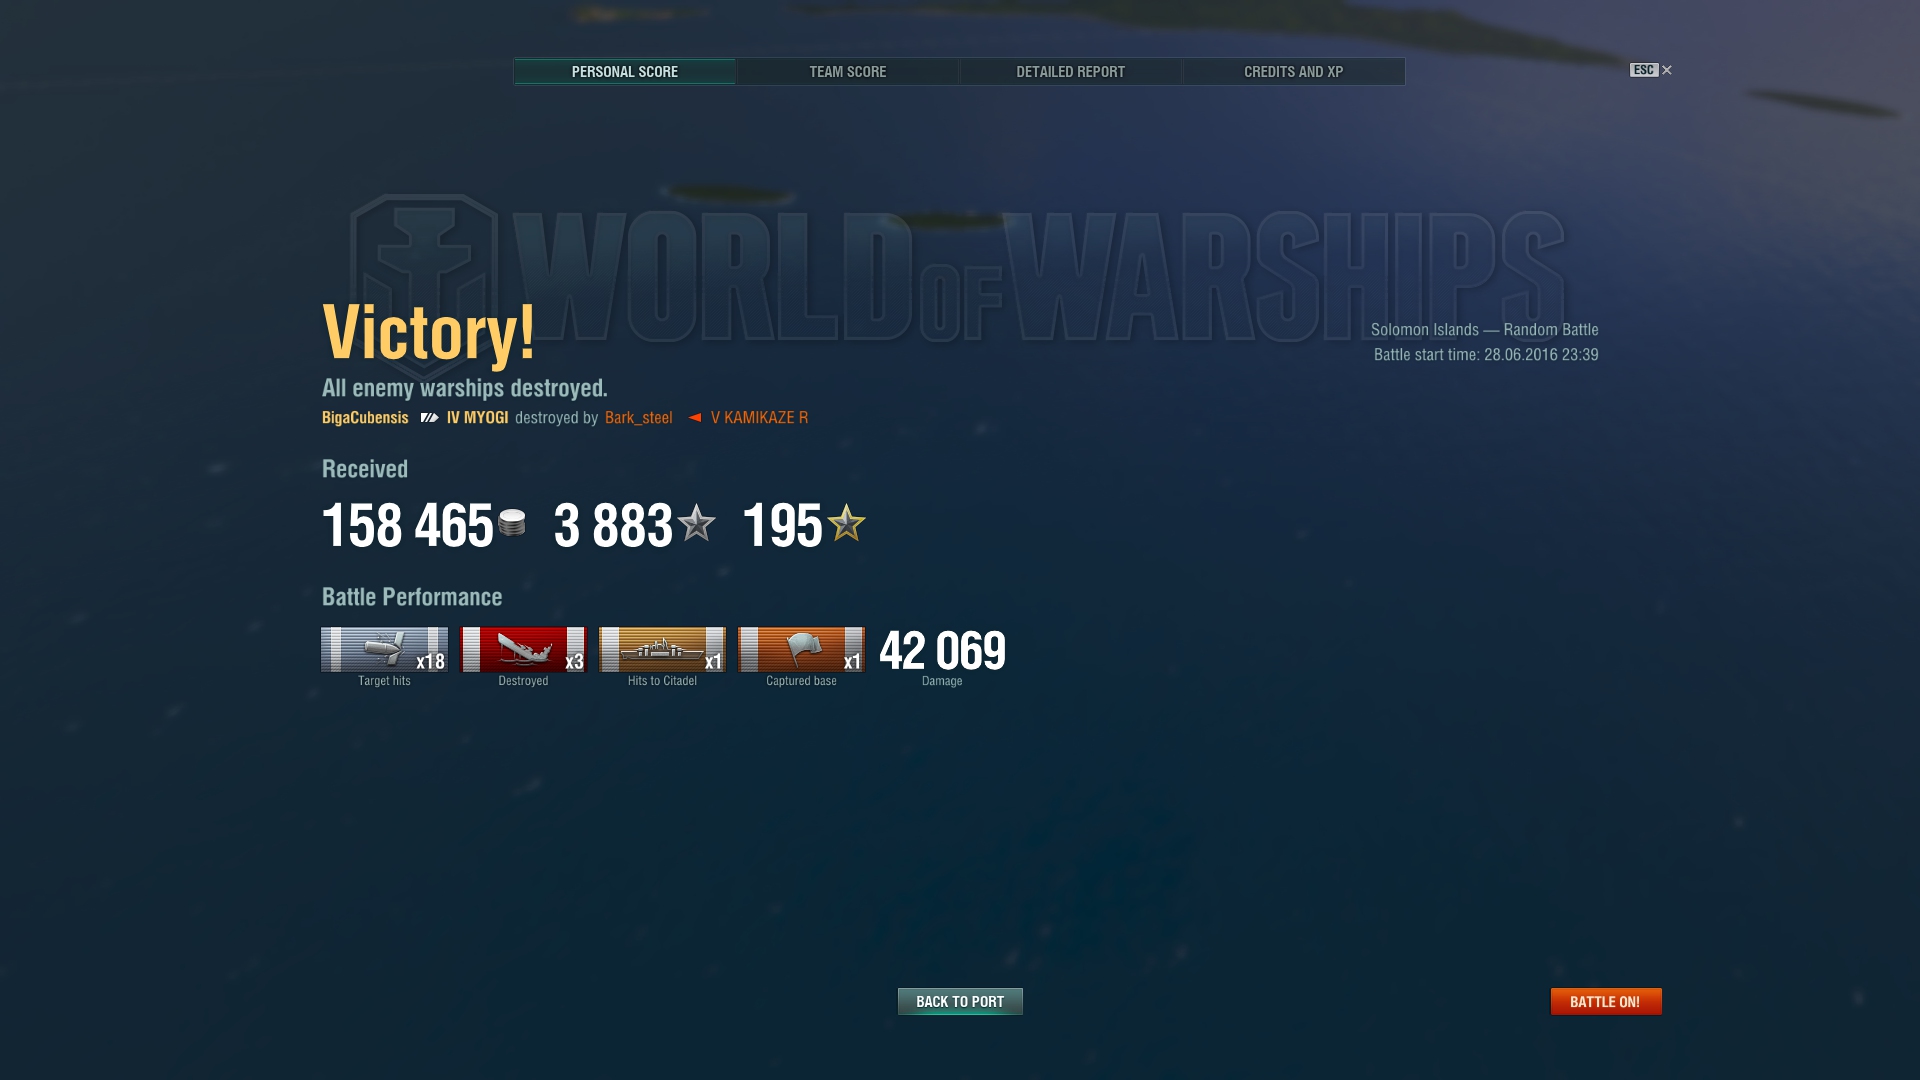Click the Captured base ribbon icon
The height and width of the screenshot is (1080, 1920).
(801, 650)
